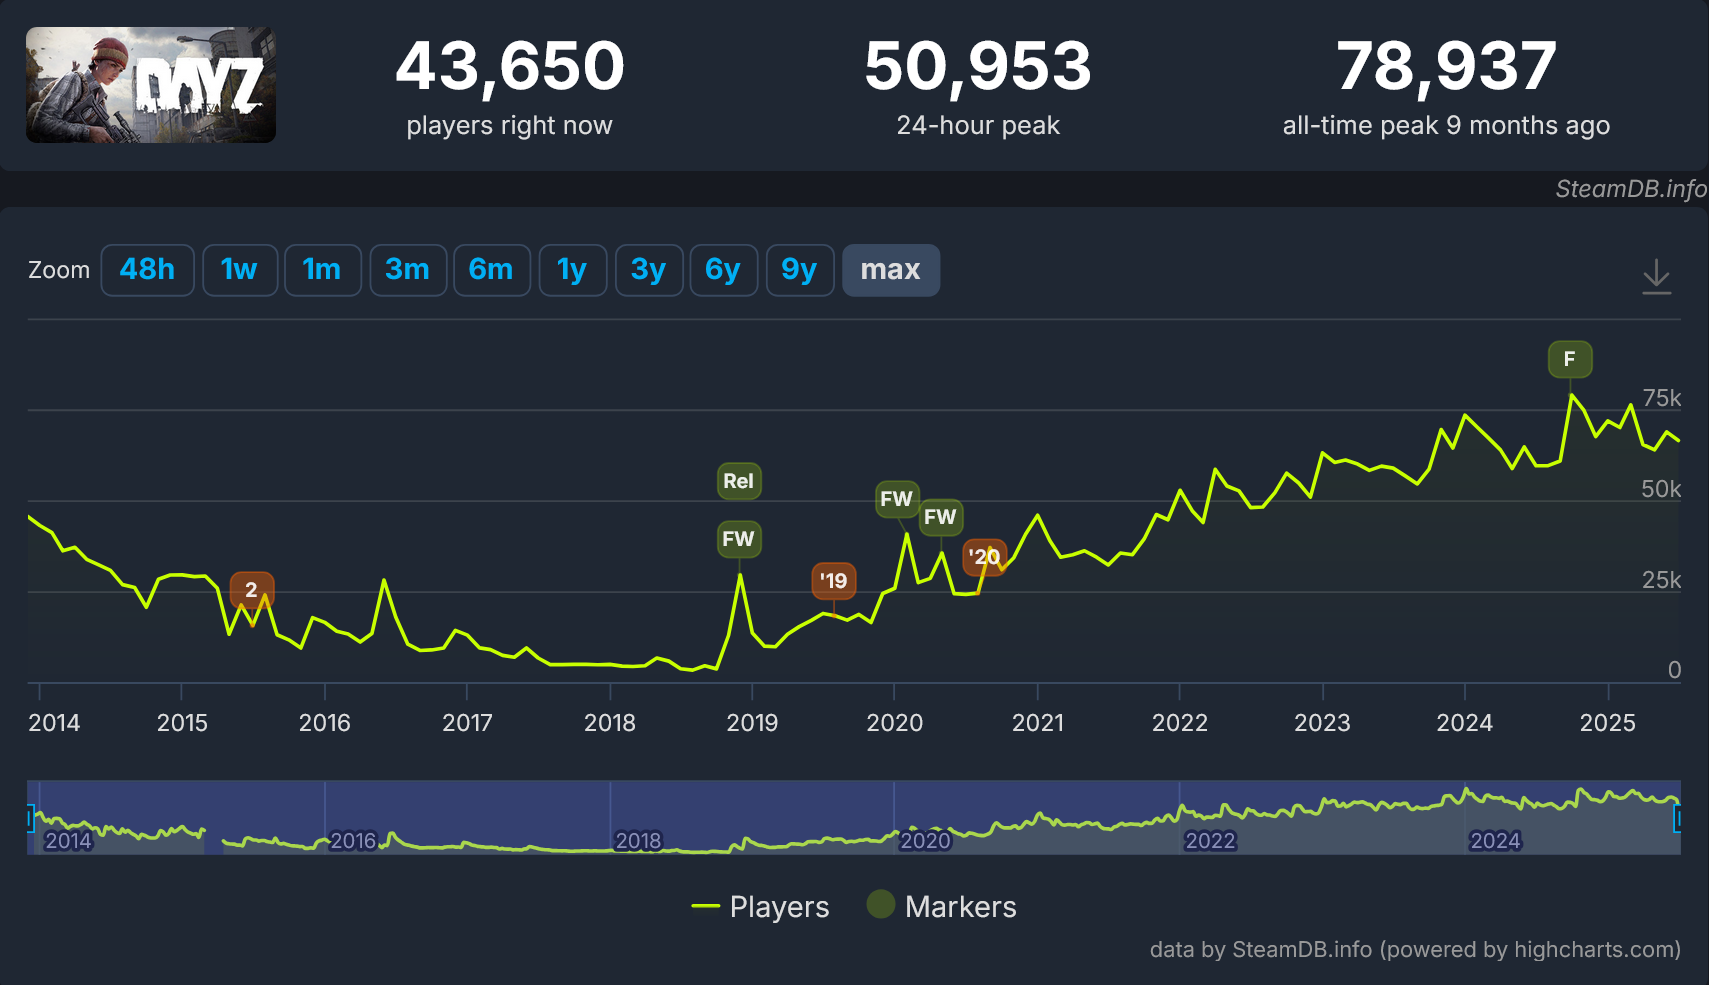Click the 2024 label in navigator

(x=1495, y=841)
